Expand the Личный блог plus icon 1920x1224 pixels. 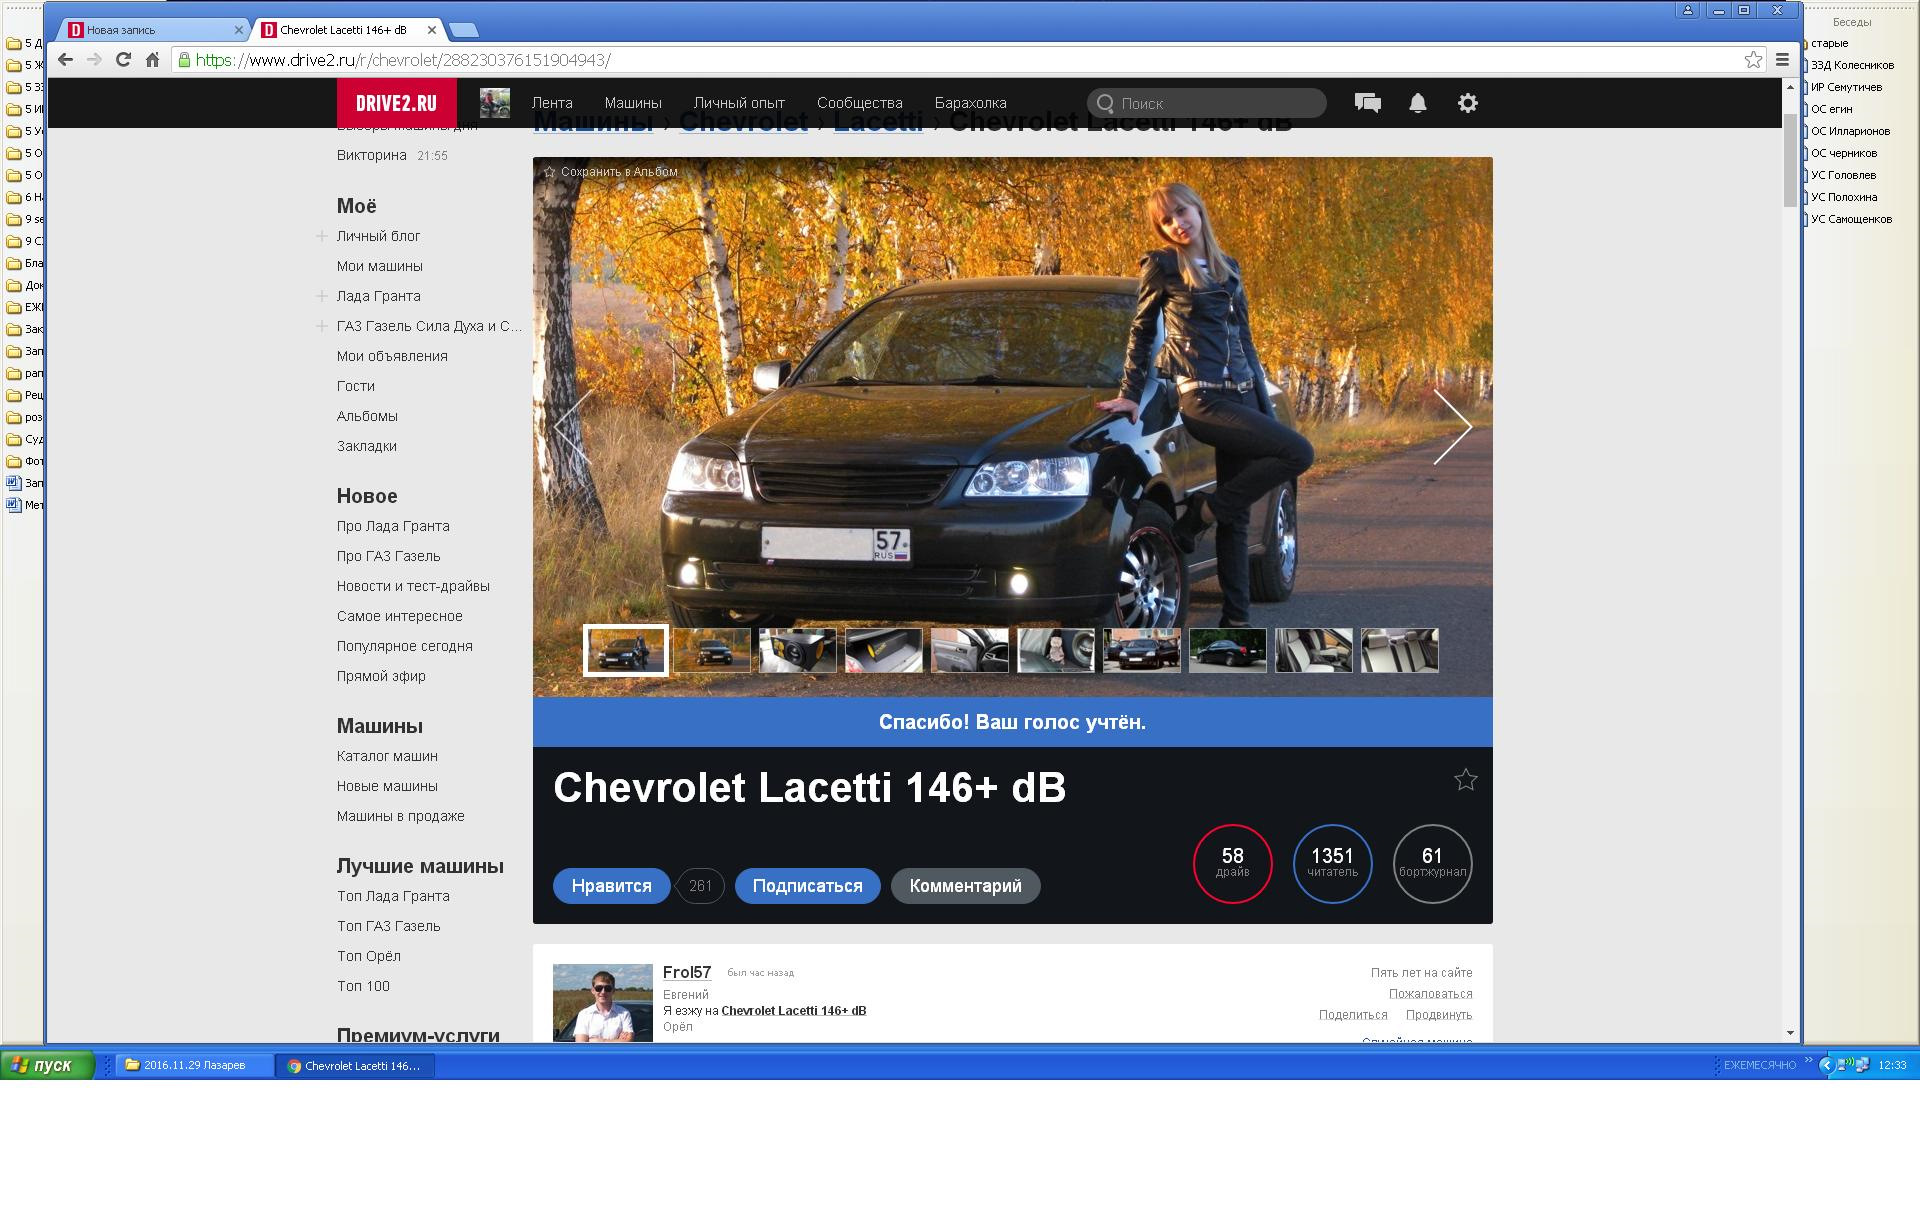pos(322,236)
